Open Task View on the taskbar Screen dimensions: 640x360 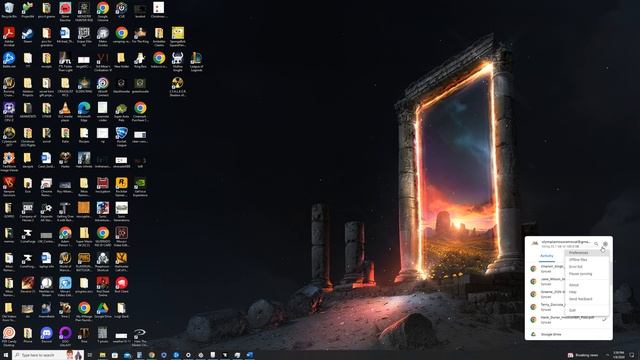90,355
